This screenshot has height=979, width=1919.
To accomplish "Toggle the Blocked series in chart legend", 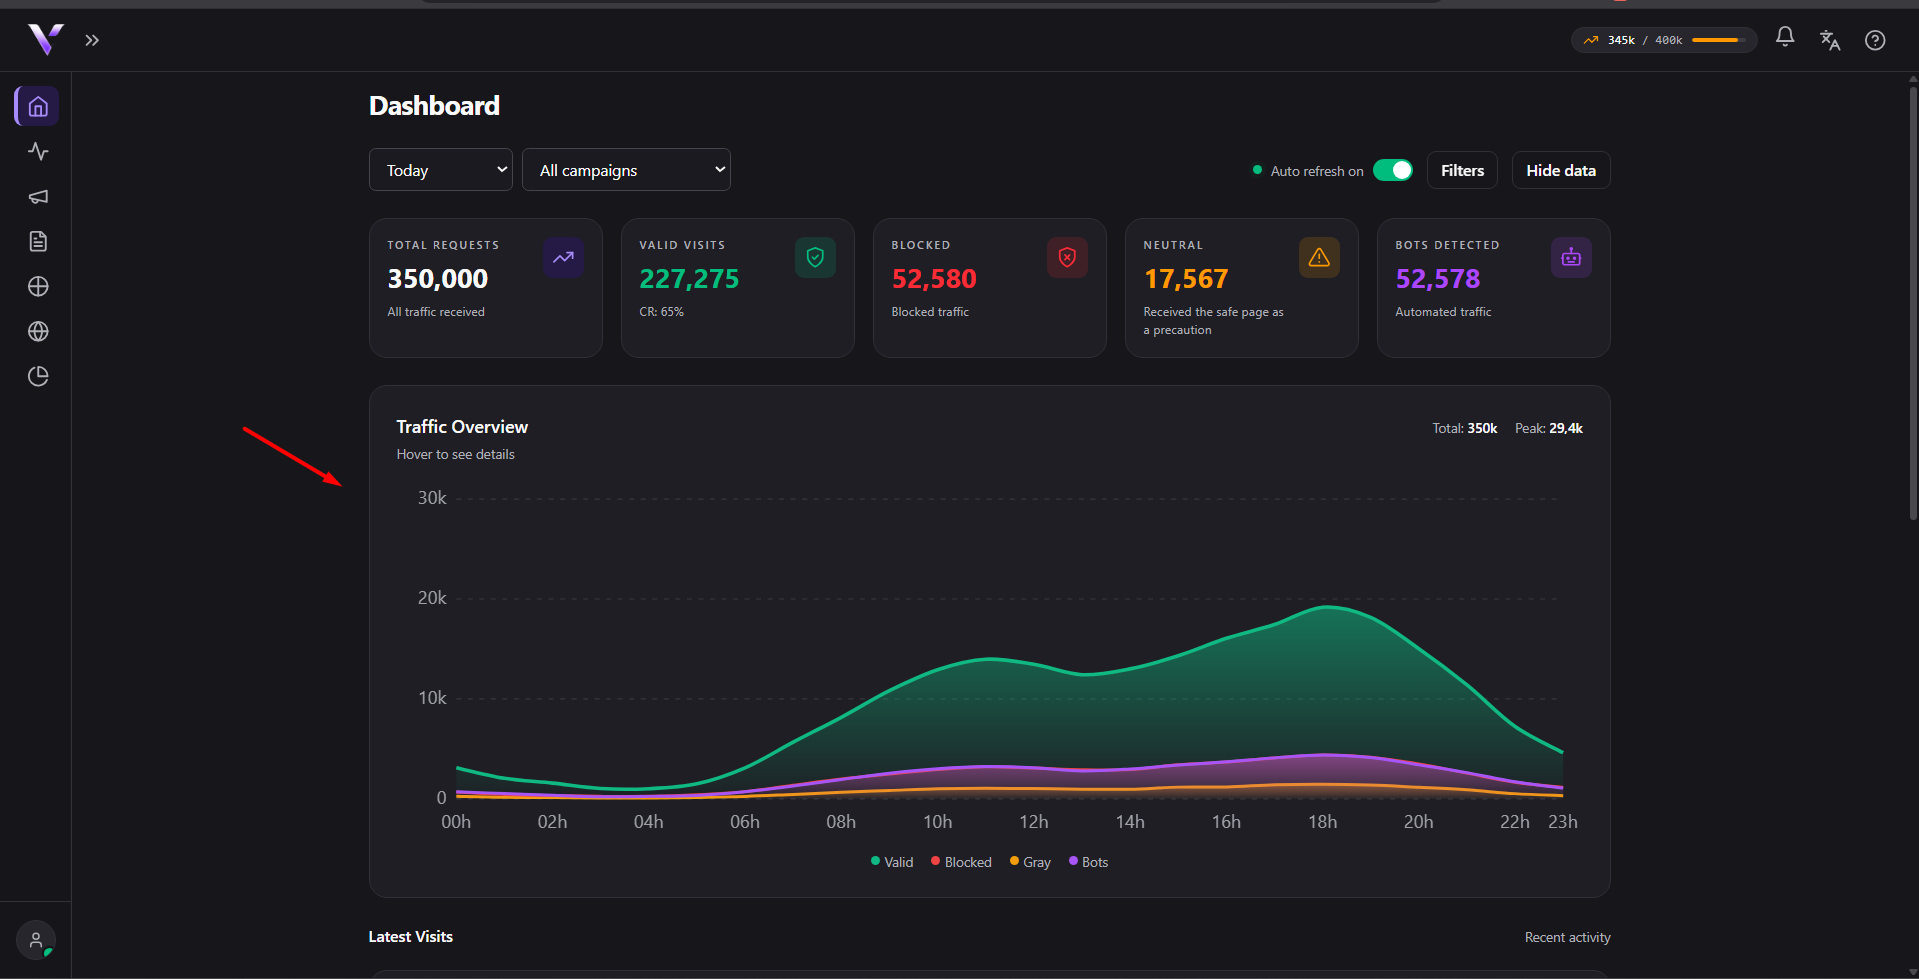I will point(961,862).
